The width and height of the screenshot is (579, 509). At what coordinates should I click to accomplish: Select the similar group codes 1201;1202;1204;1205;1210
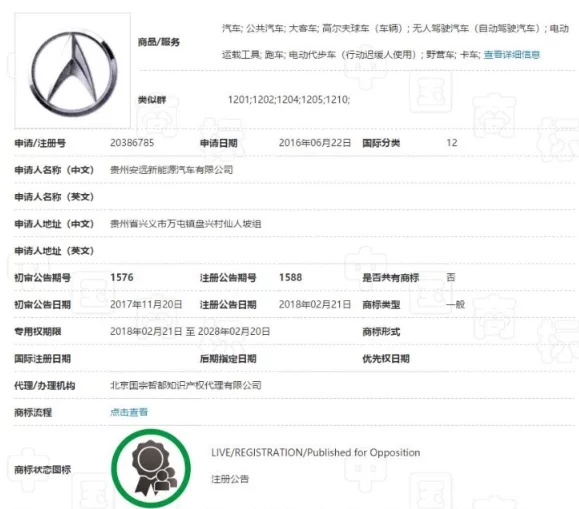(289, 100)
